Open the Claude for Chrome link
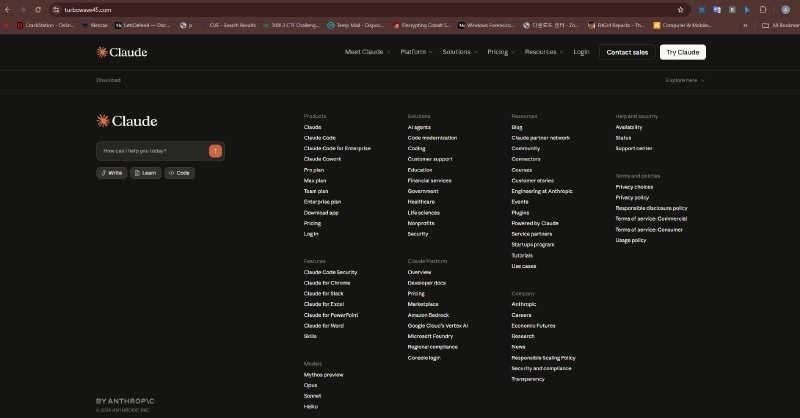 [327, 283]
